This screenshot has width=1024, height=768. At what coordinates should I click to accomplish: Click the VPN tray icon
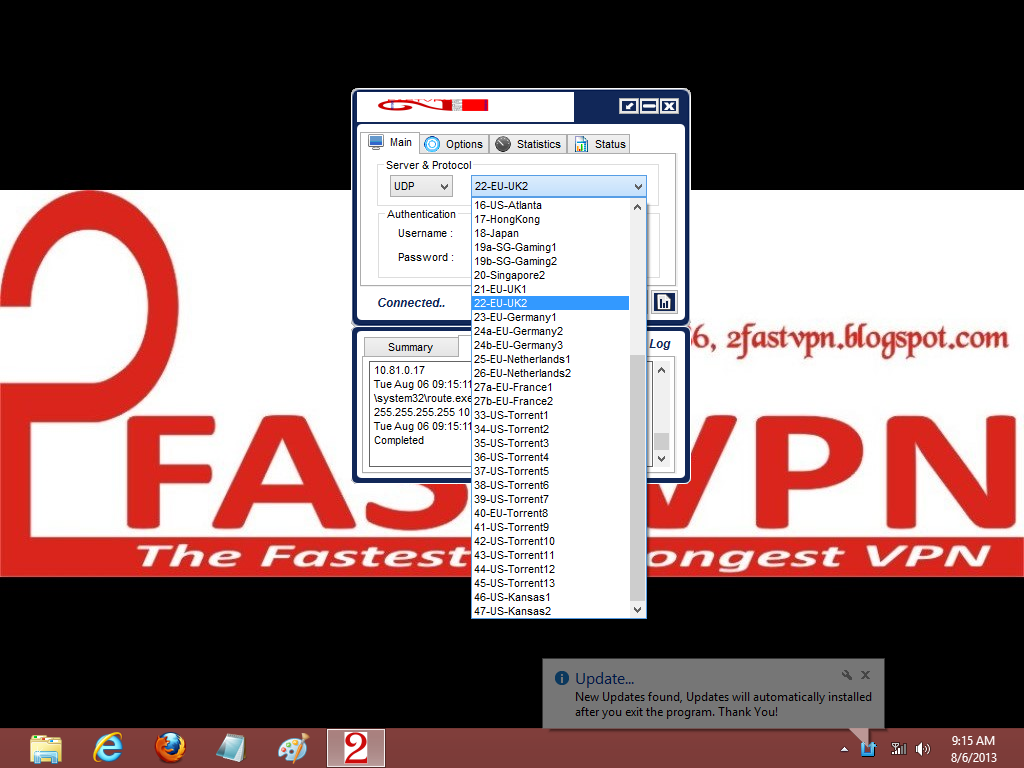click(x=868, y=749)
